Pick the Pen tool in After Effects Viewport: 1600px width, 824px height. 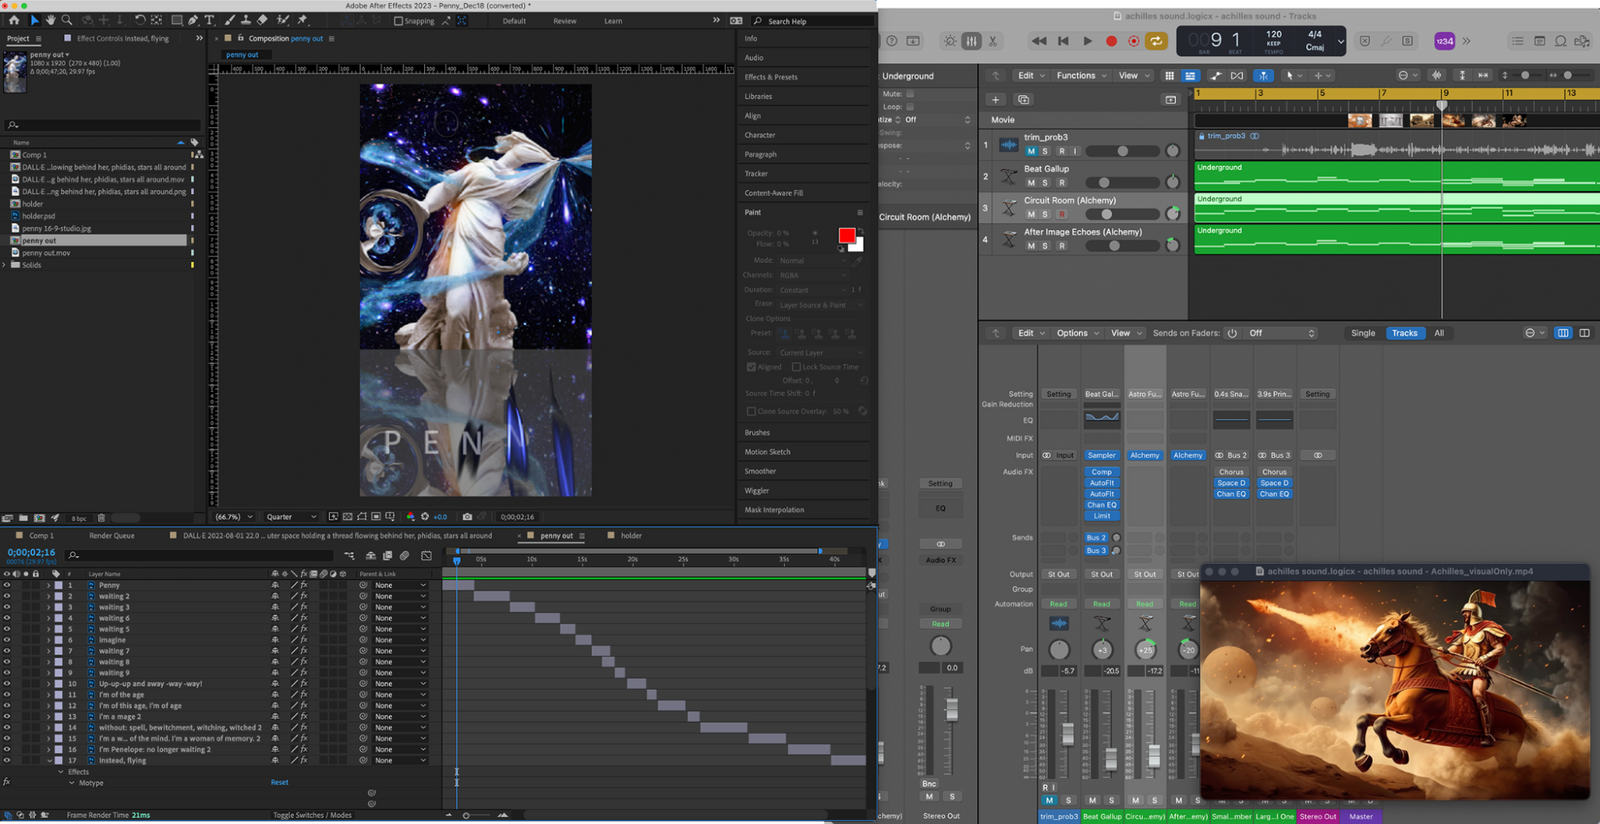pyautogui.click(x=193, y=20)
